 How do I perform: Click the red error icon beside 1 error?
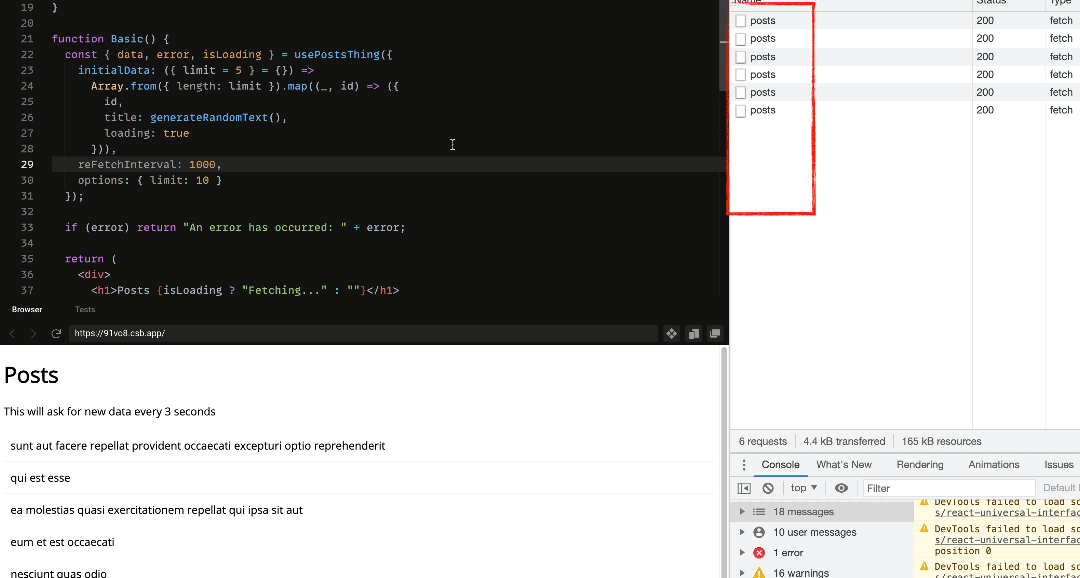(759, 553)
